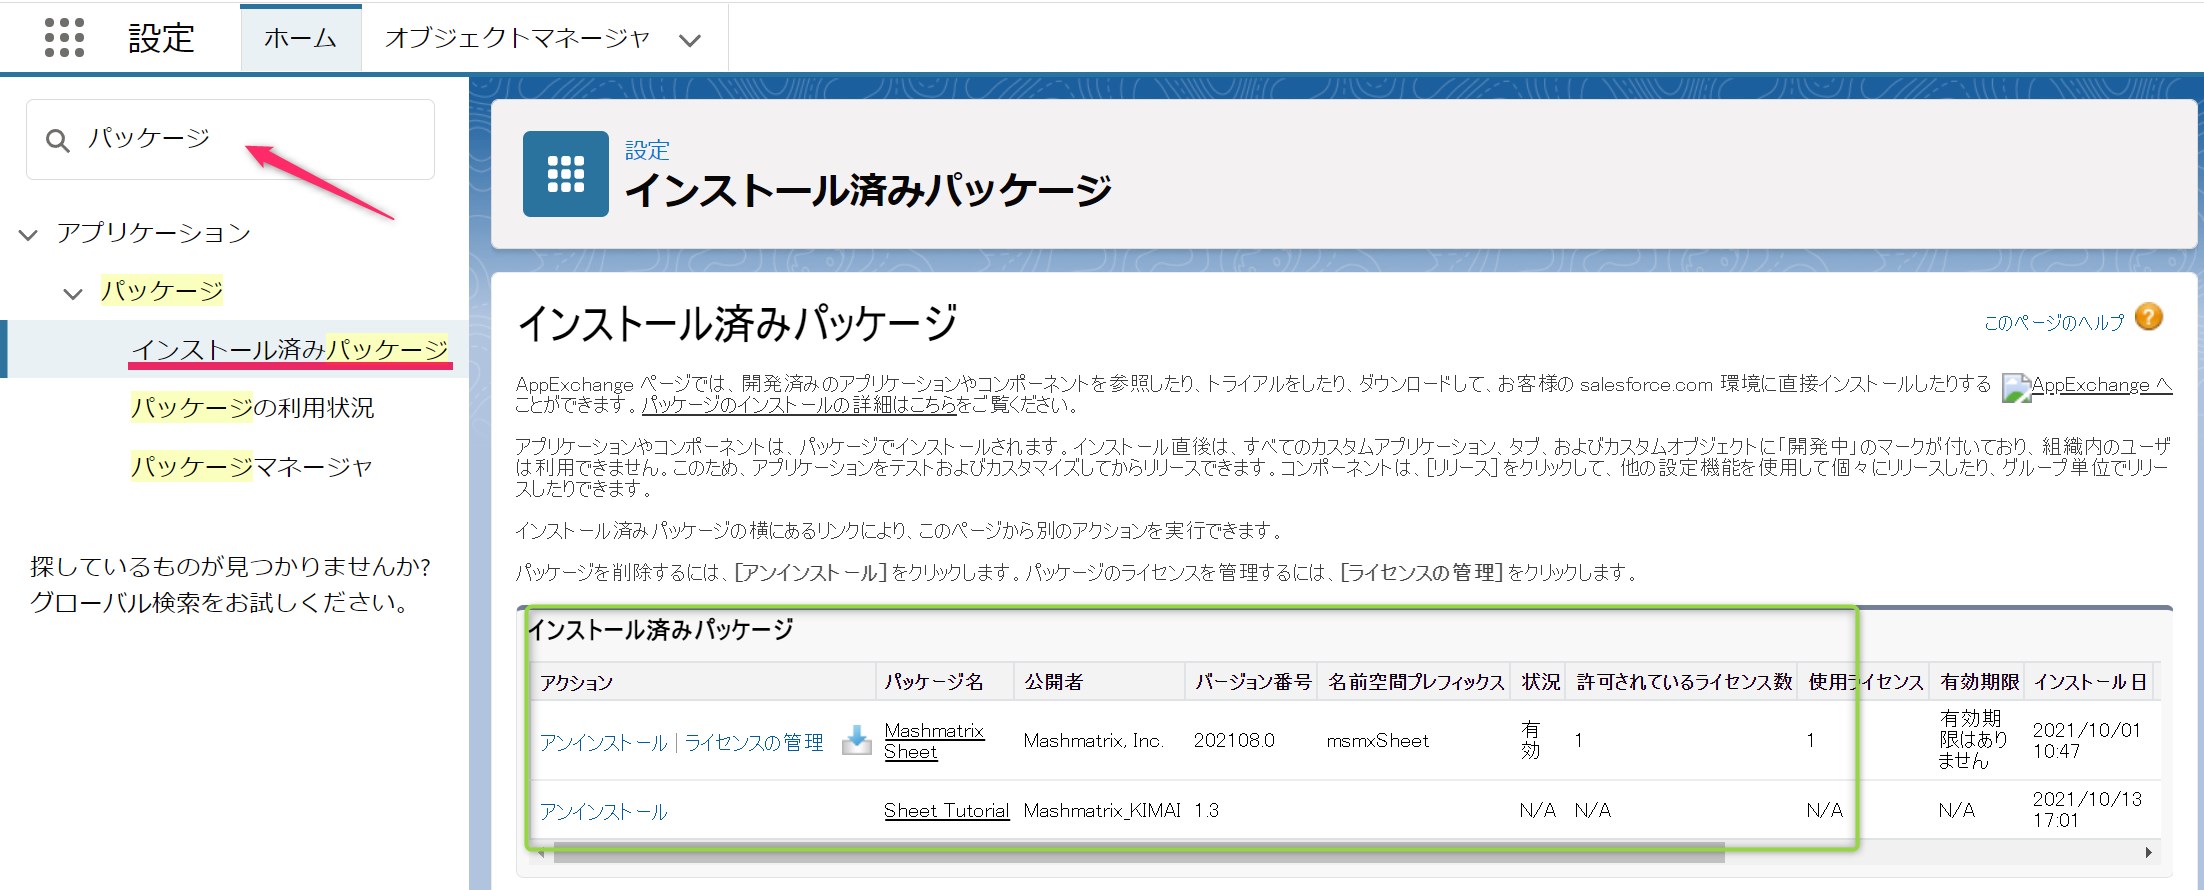Select パッケージの利用状況 in the sidebar
The height and width of the screenshot is (890, 2204).
coord(252,408)
